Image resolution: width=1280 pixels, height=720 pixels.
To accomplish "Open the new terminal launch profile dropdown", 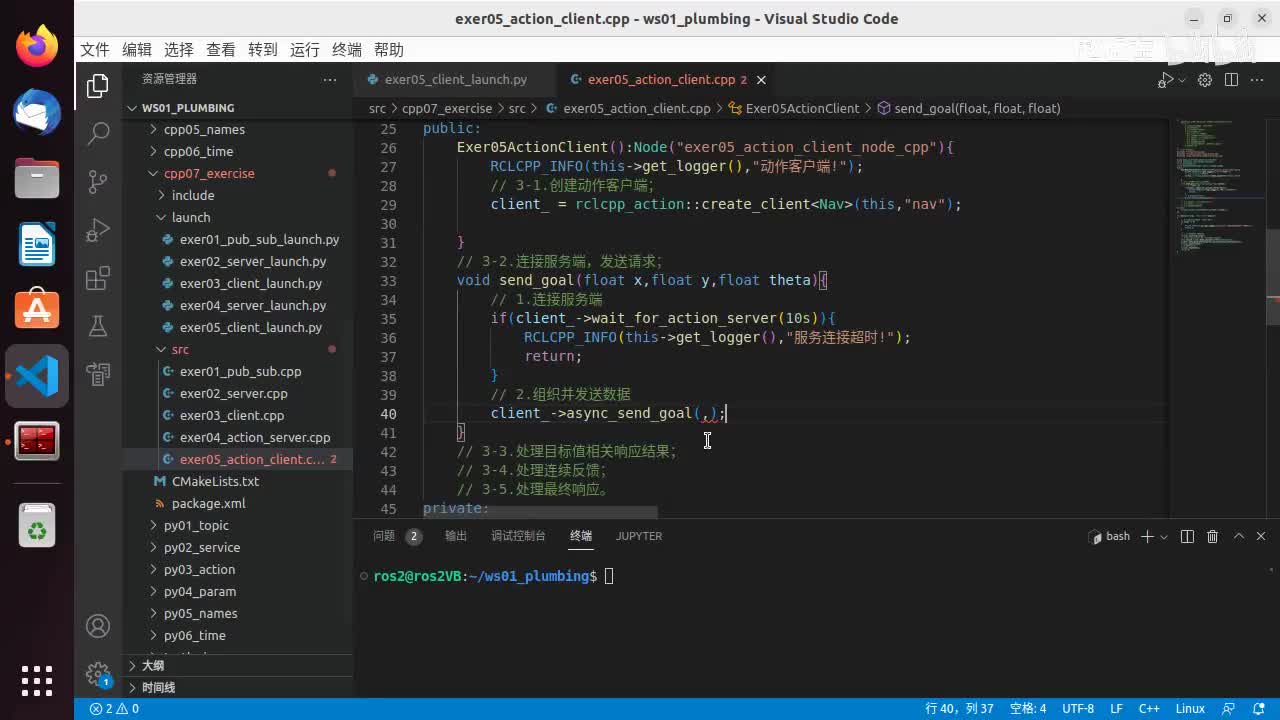I will coord(1164,537).
